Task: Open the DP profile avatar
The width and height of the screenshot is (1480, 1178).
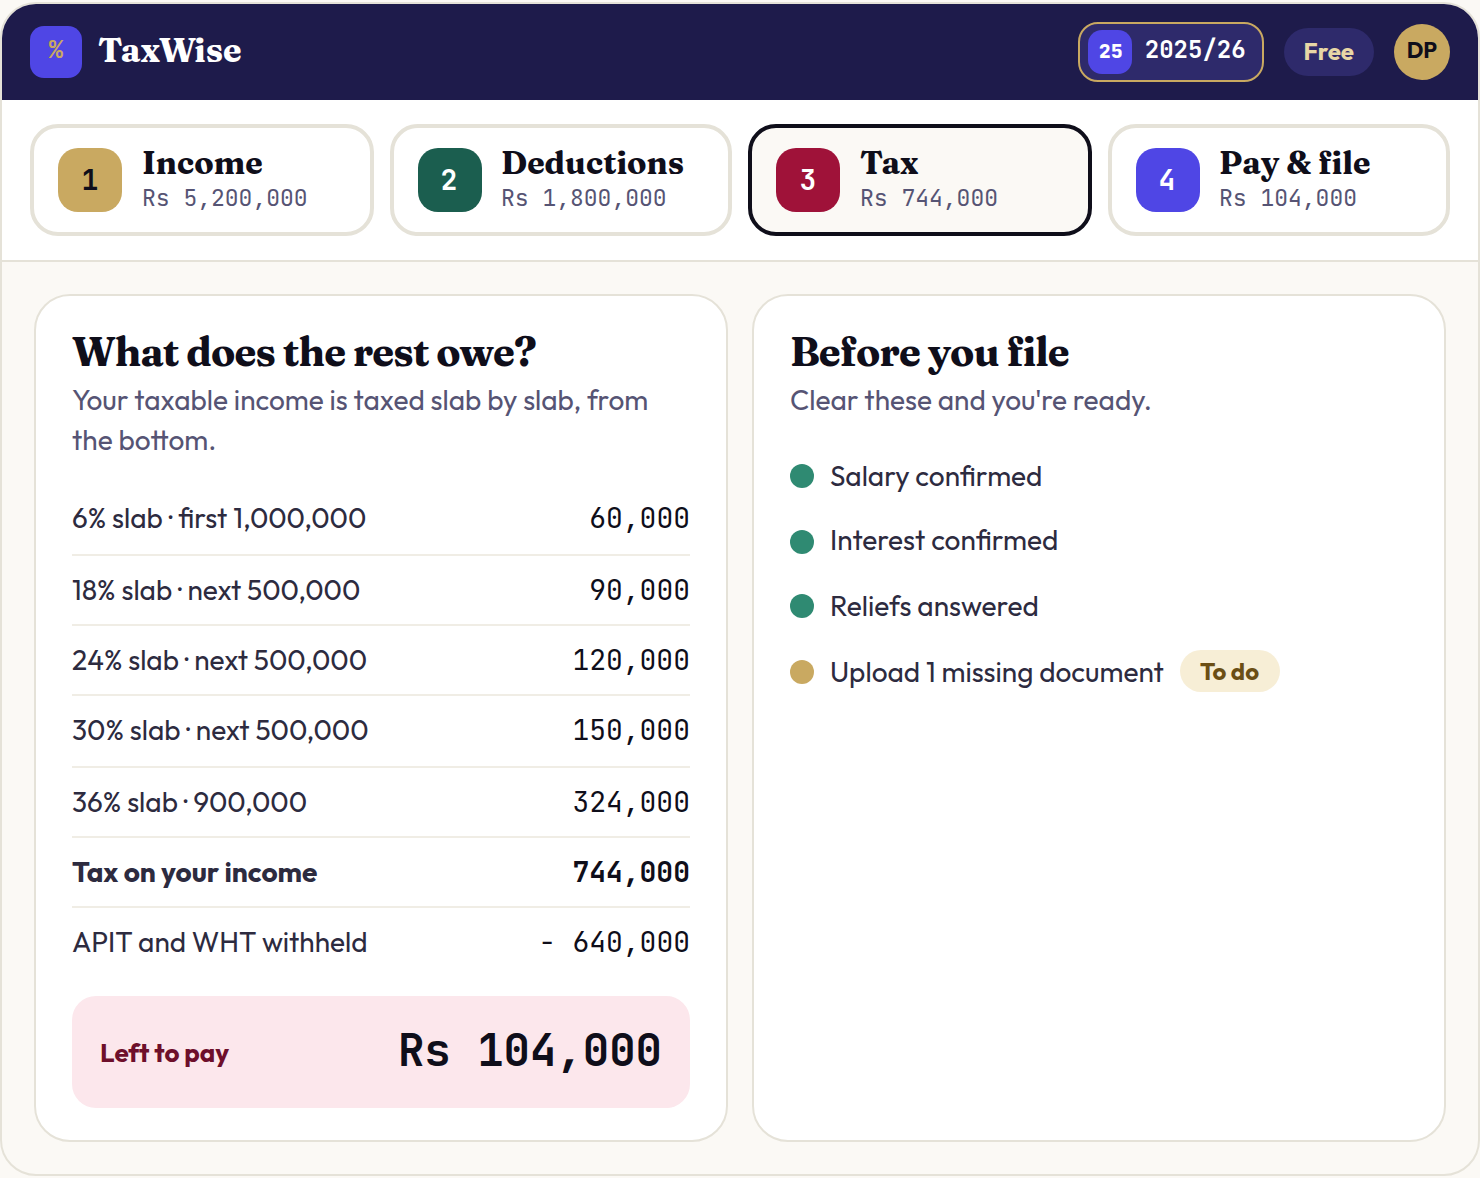Action: [1421, 51]
